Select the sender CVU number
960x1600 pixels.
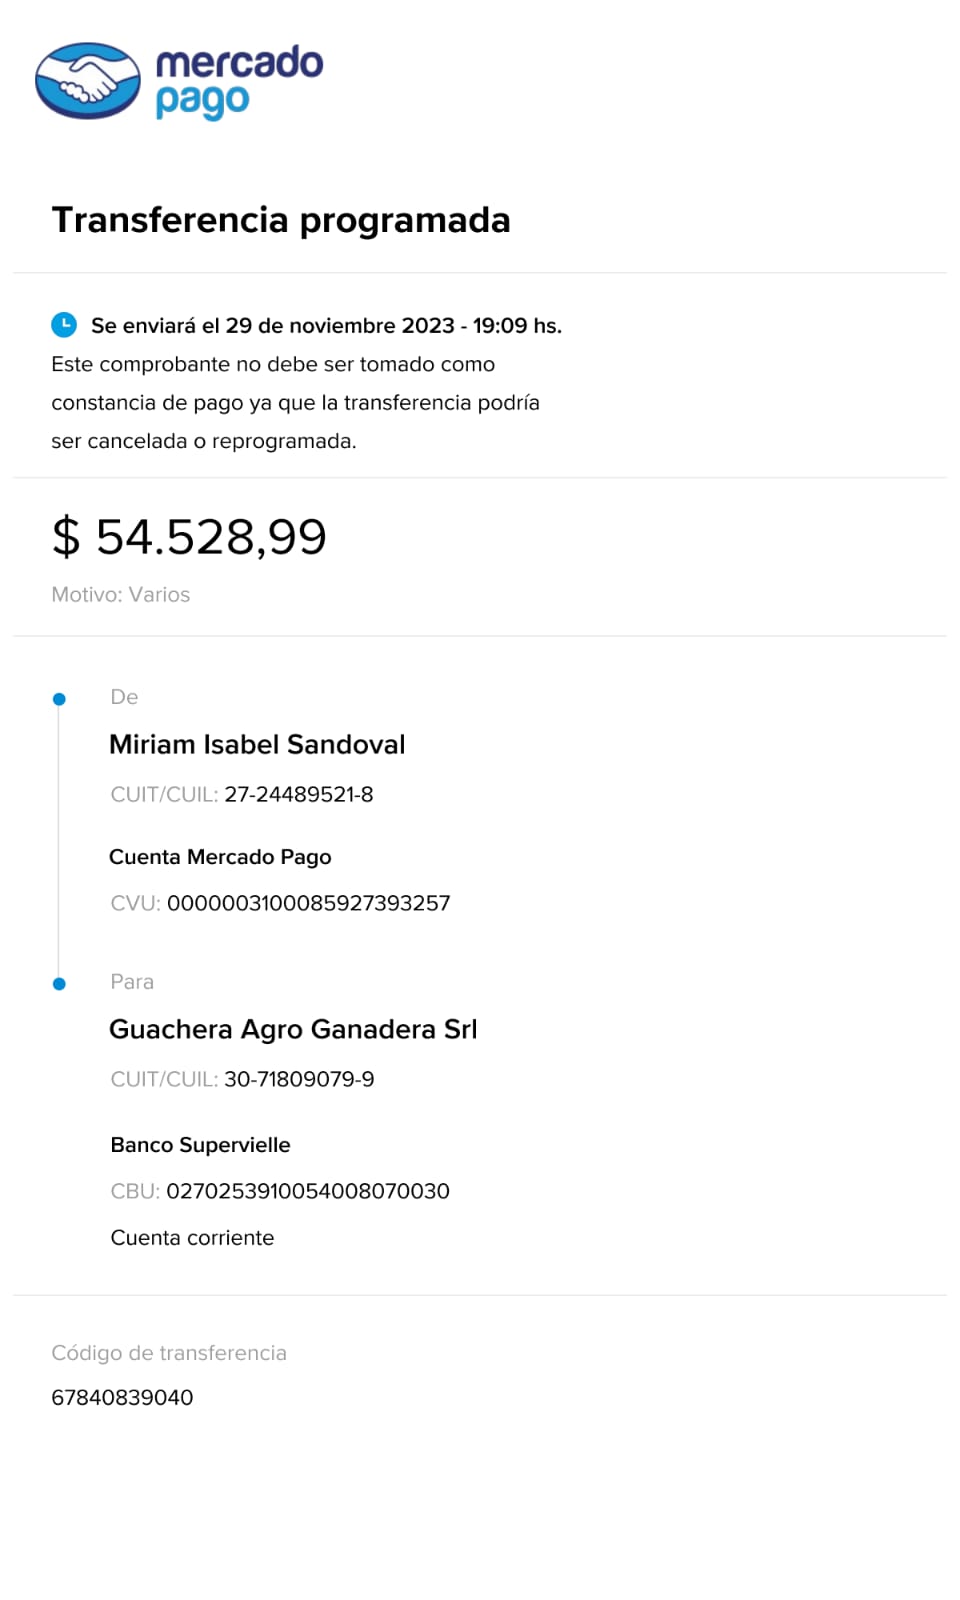coord(308,903)
